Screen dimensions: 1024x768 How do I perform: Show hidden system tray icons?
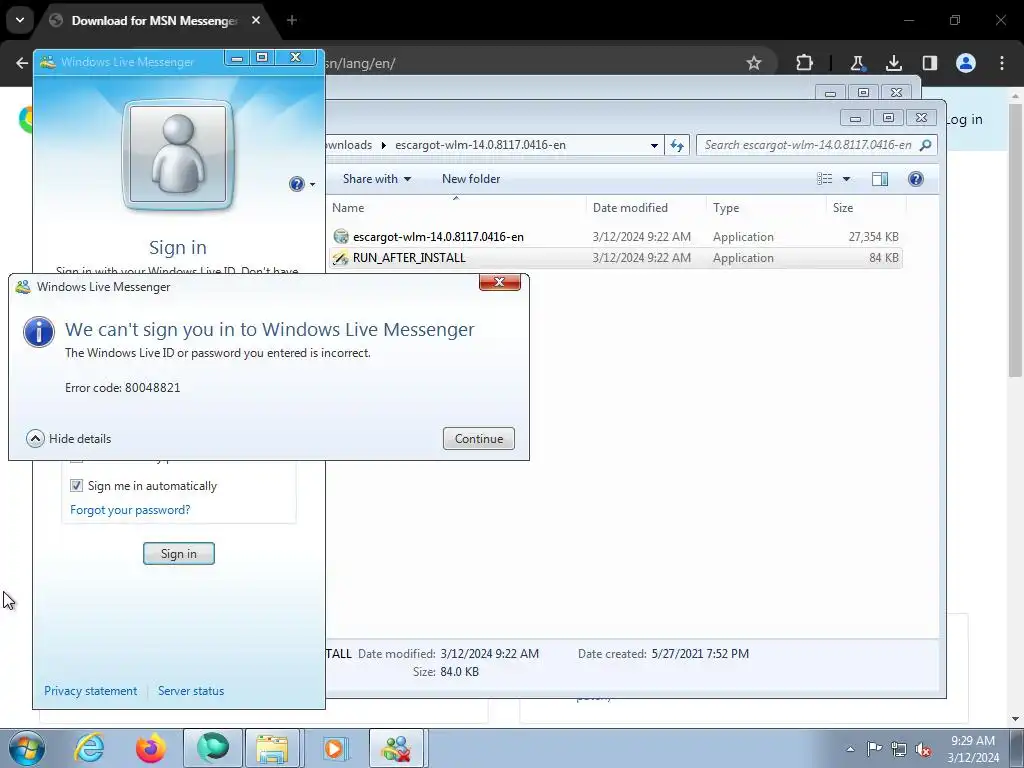(x=850, y=749)
